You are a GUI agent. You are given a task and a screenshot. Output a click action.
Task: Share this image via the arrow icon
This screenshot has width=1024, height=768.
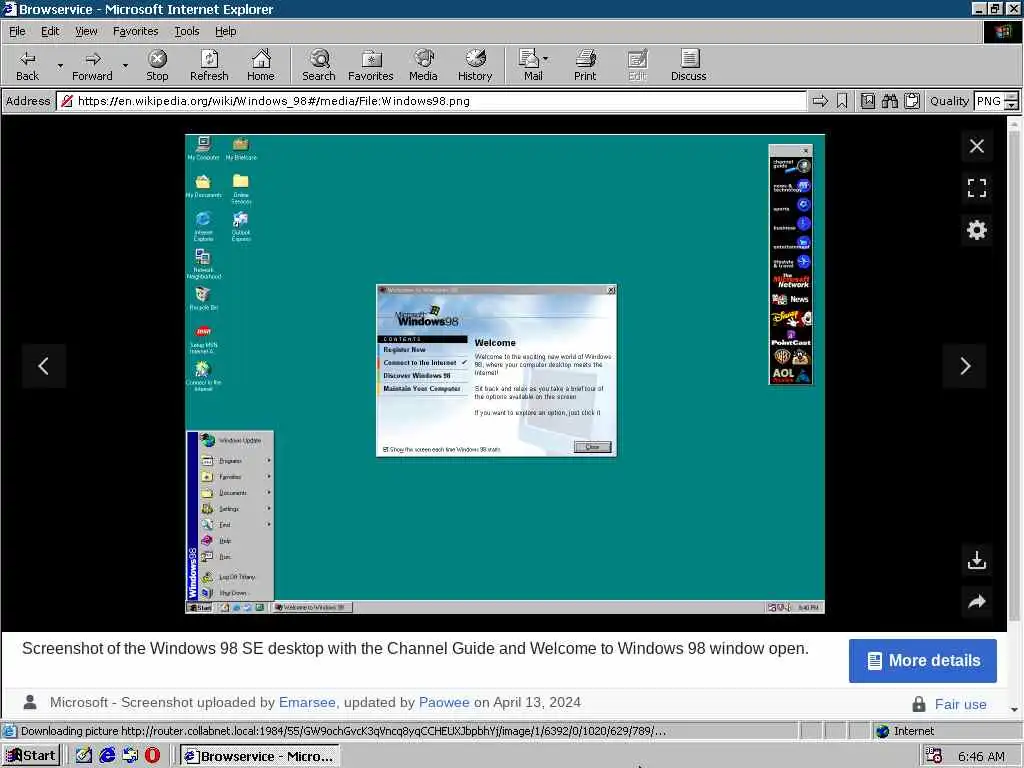(977, 601)
